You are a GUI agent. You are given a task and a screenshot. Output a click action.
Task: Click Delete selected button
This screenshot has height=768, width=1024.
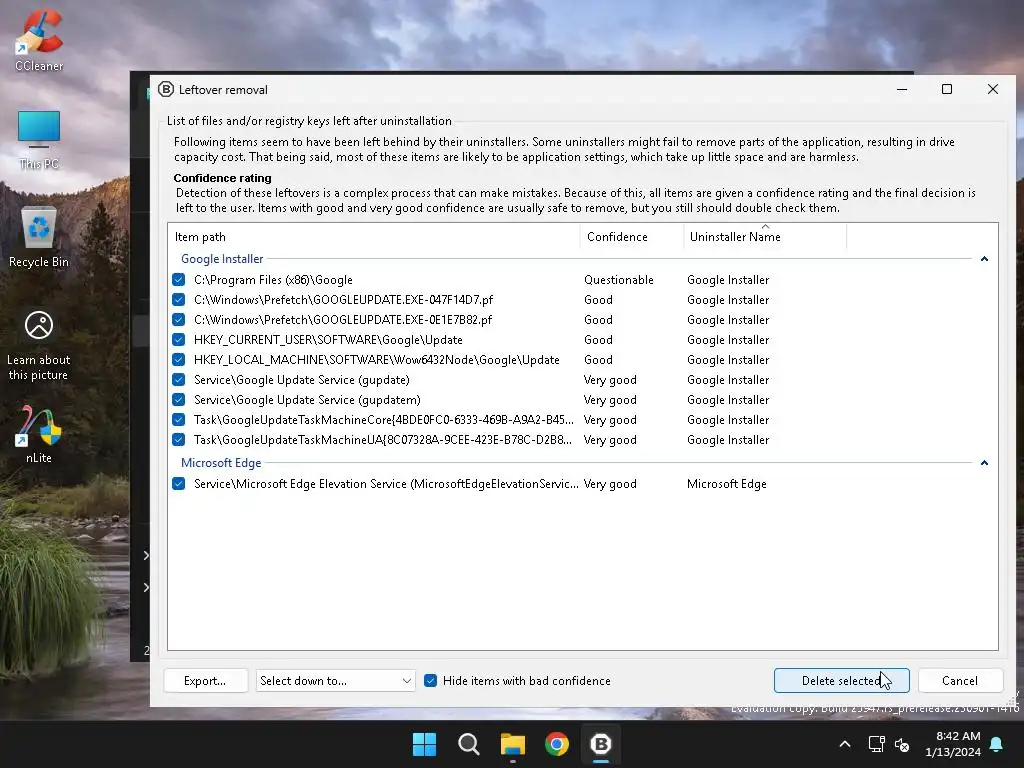point(841,680)
